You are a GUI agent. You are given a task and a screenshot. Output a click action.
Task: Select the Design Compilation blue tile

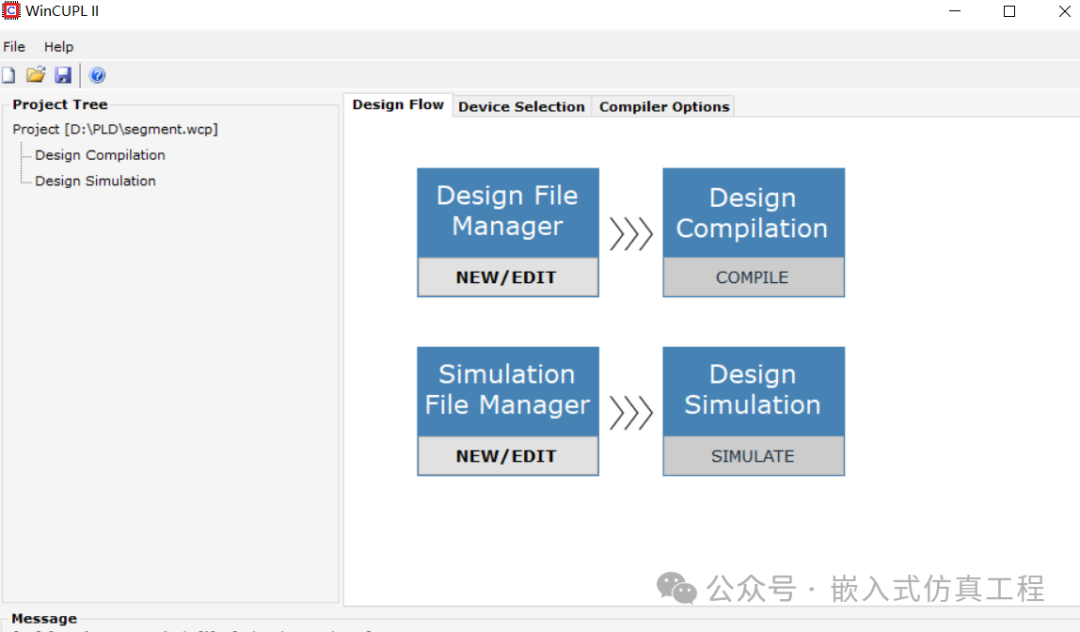pyautogui.click(x=754, y=213)
